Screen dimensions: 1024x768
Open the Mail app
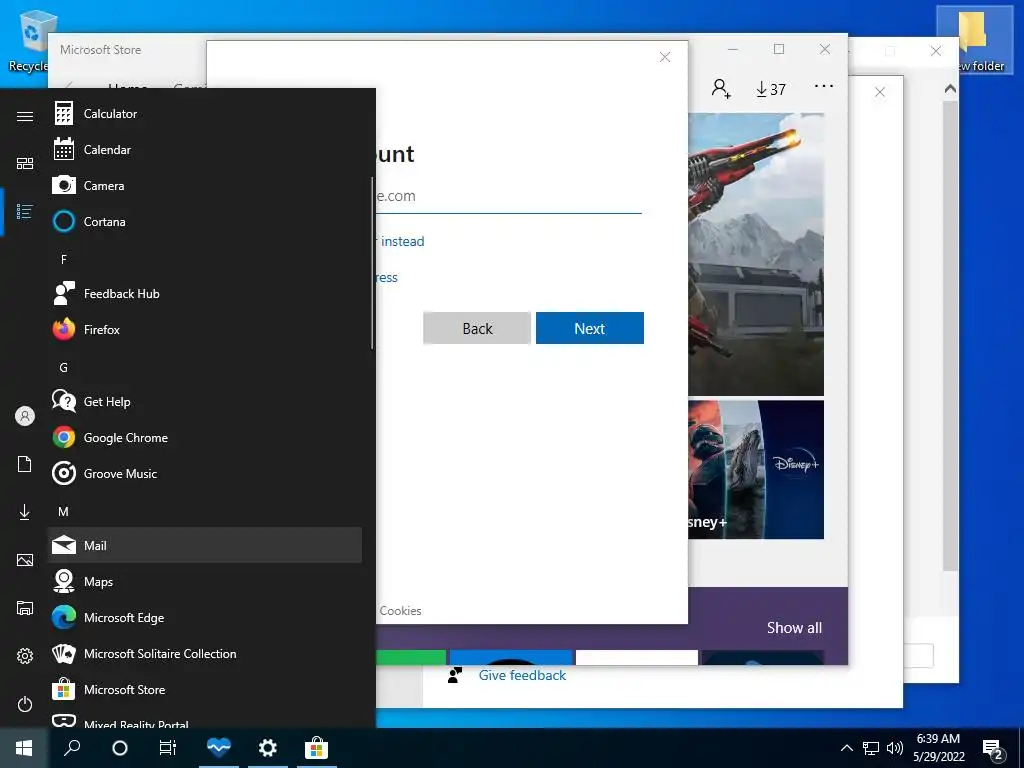[x=204, y=545]
